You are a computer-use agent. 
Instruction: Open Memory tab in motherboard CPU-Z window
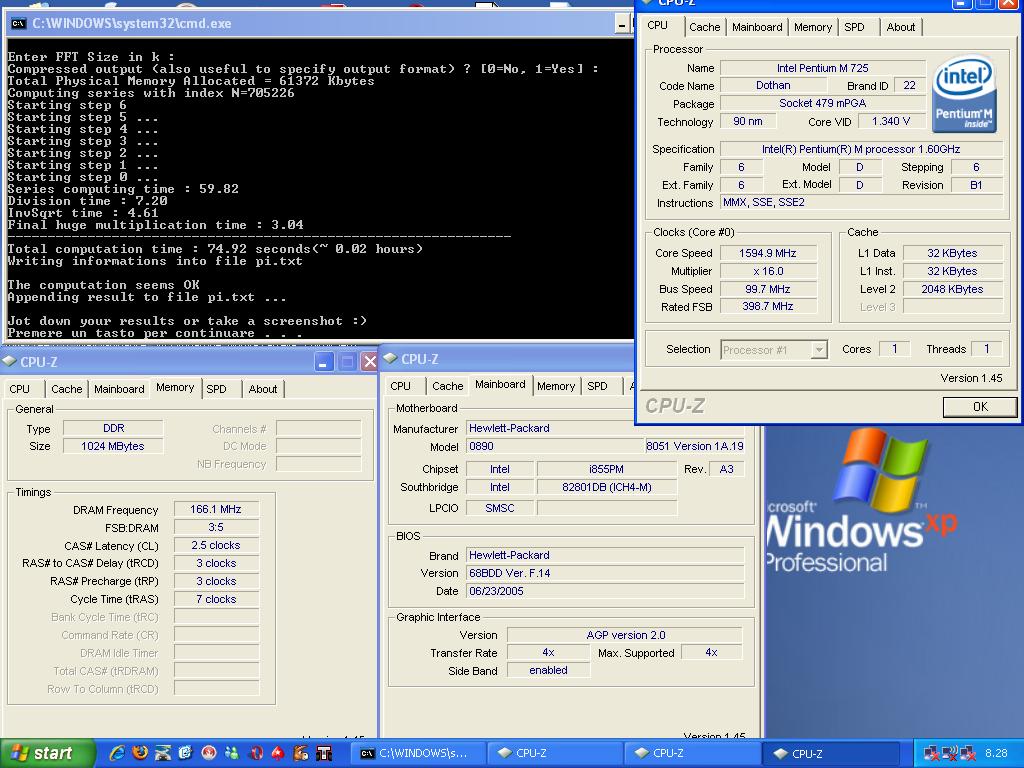(556, 387)
